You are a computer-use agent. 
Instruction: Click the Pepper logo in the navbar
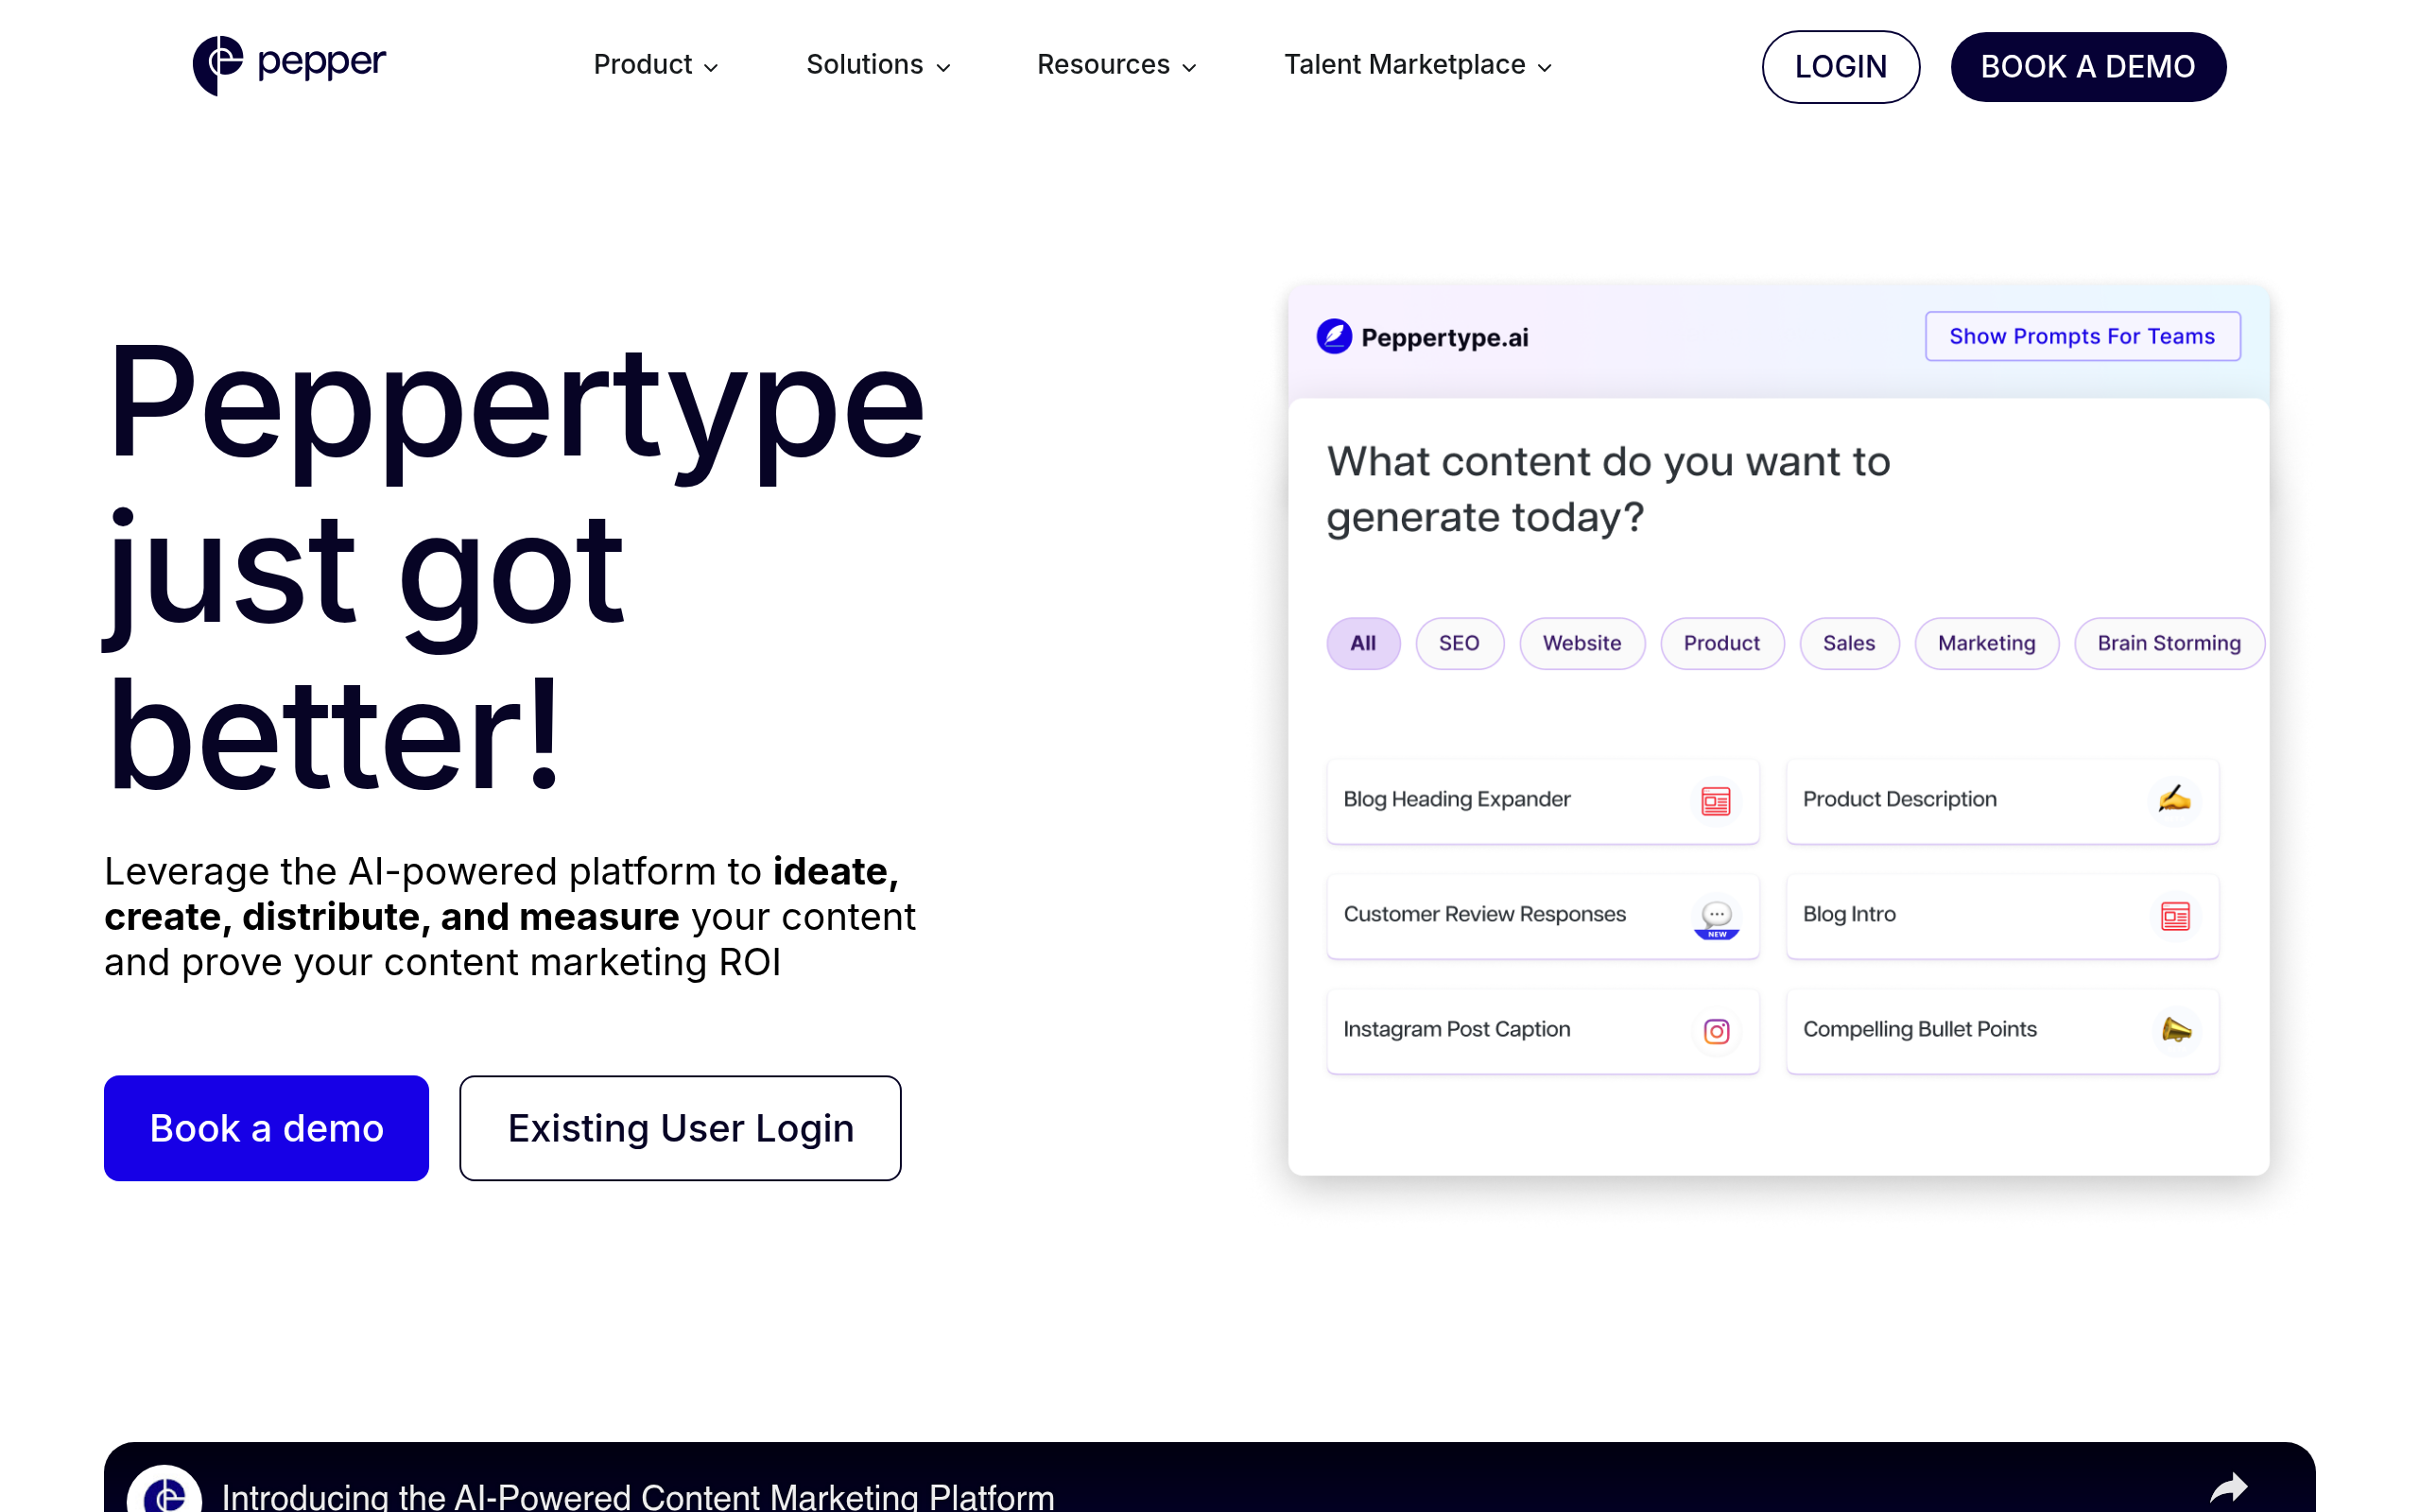click(x=288, y=64)
